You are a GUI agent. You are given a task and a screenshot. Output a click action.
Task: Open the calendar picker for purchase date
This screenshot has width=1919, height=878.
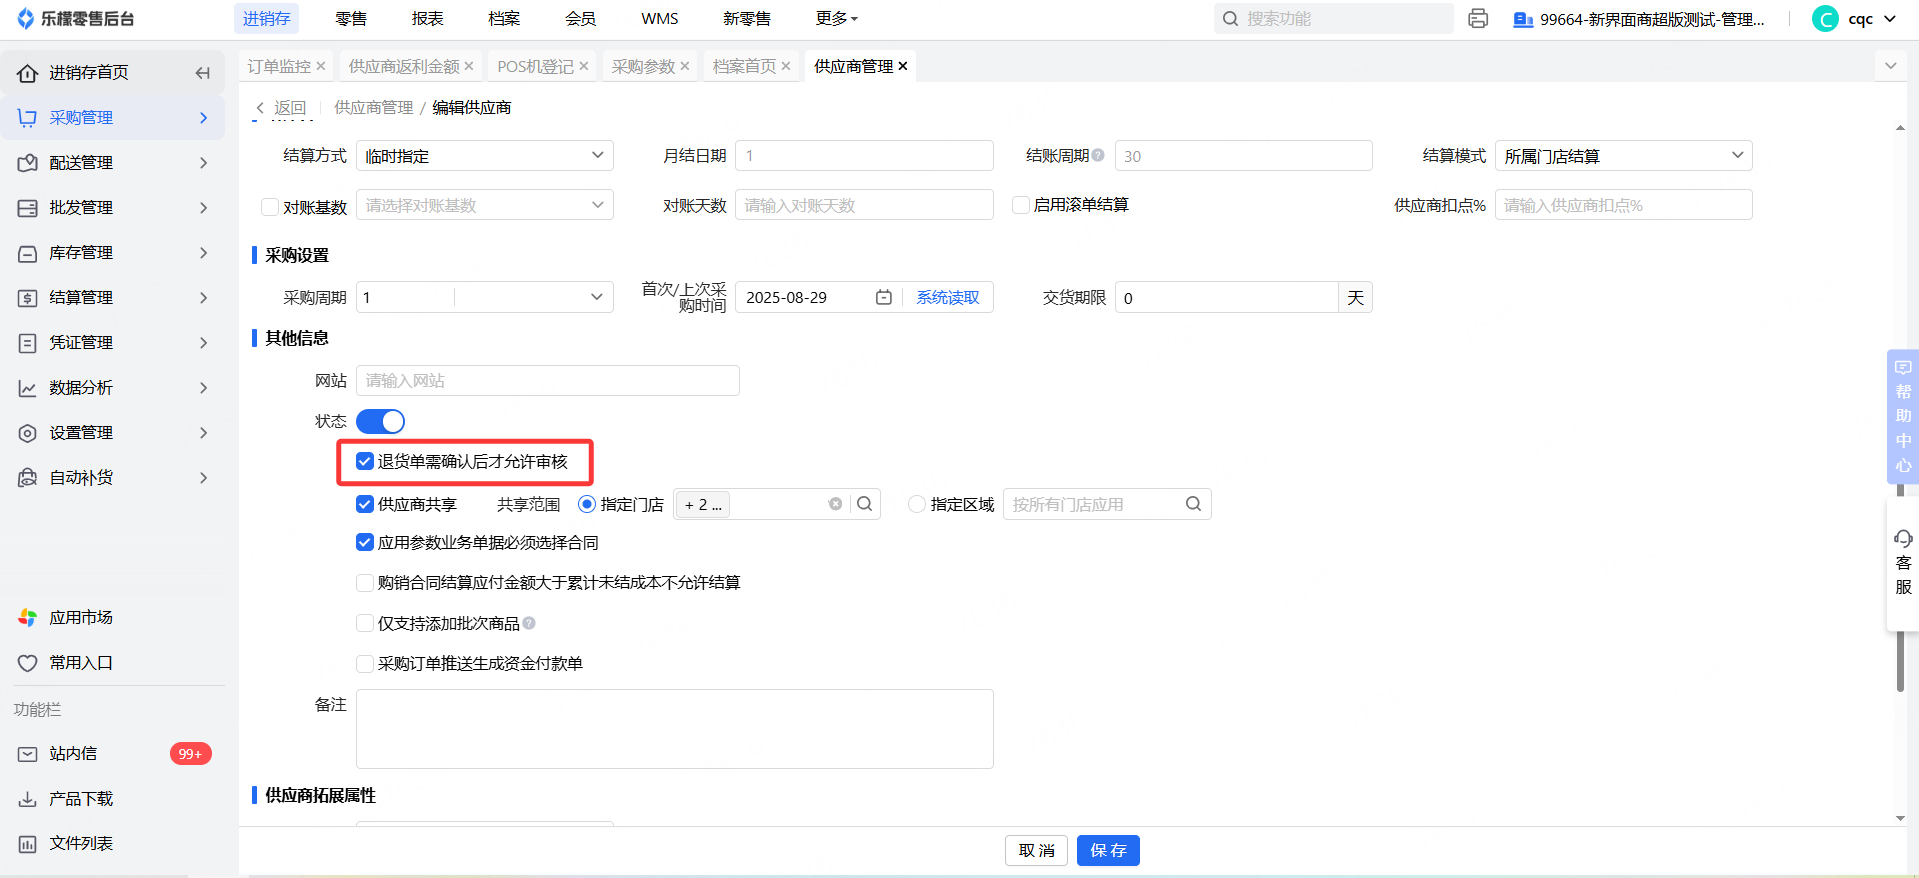pyautogui.click(x=884, y=298)
